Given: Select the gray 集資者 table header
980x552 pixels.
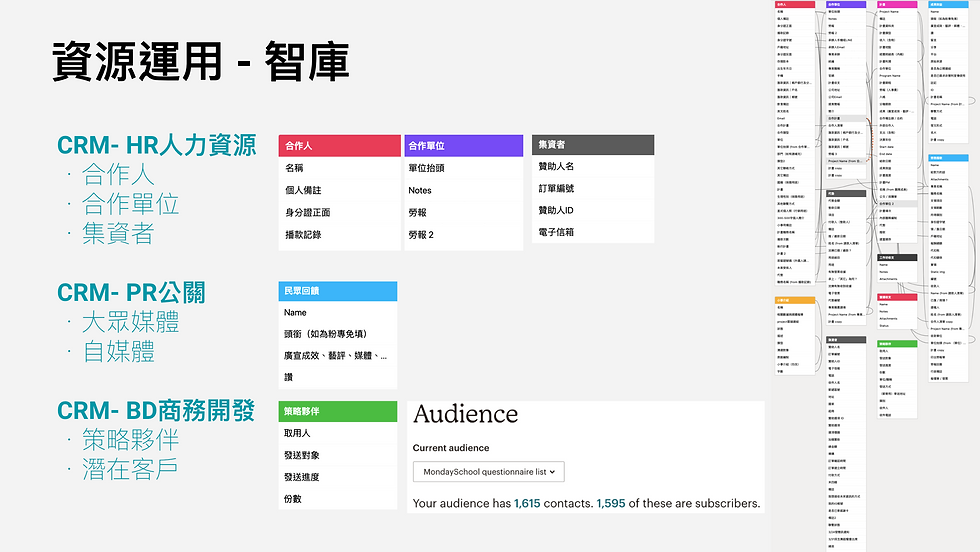Looking at the screenshot, I should point(592,144).
